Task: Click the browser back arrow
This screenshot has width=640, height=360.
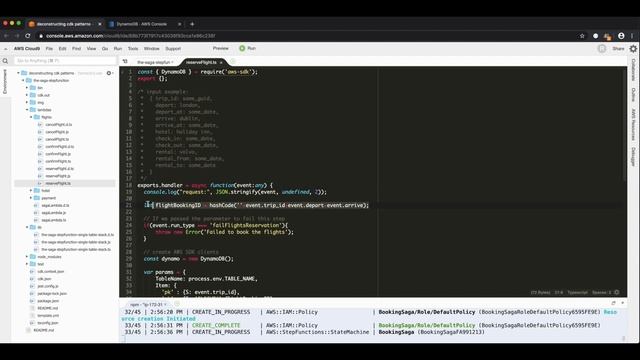Action: click(x=6, y=36)
